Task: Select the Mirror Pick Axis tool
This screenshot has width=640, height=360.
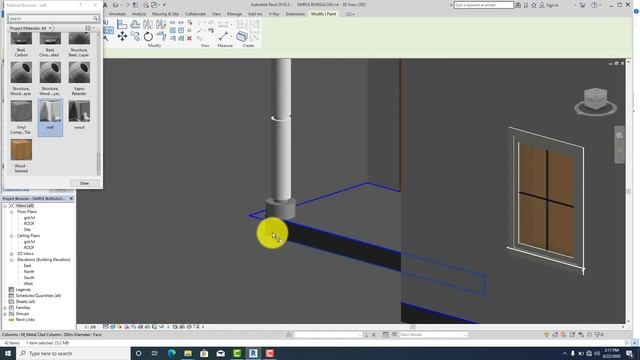Action: click(x=148, y=24)
